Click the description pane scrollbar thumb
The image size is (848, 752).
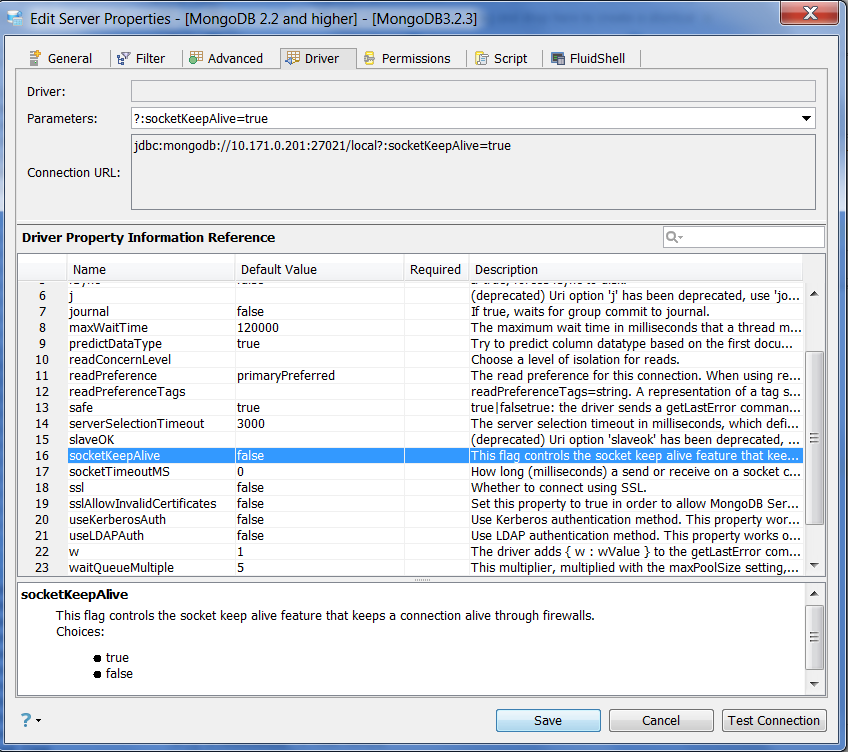[814, 637]
